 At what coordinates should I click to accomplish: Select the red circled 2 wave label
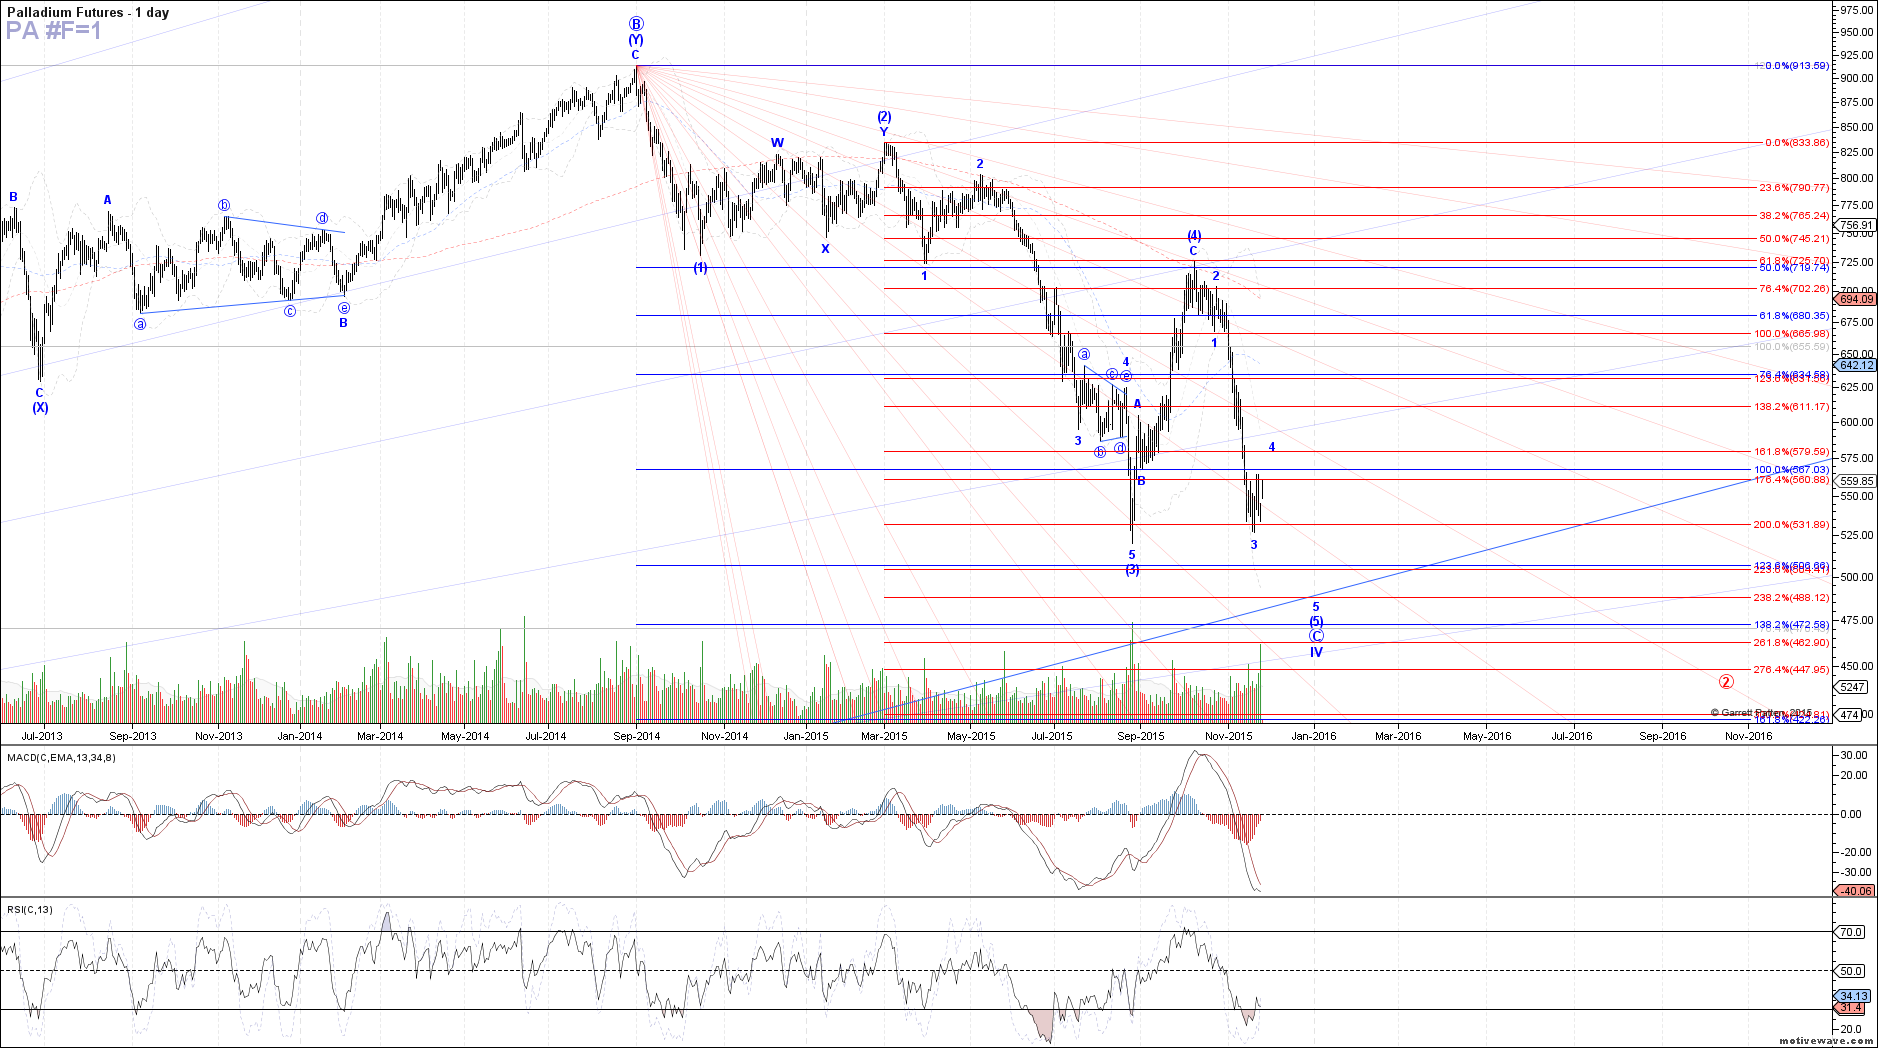[x=1726, y=682]
